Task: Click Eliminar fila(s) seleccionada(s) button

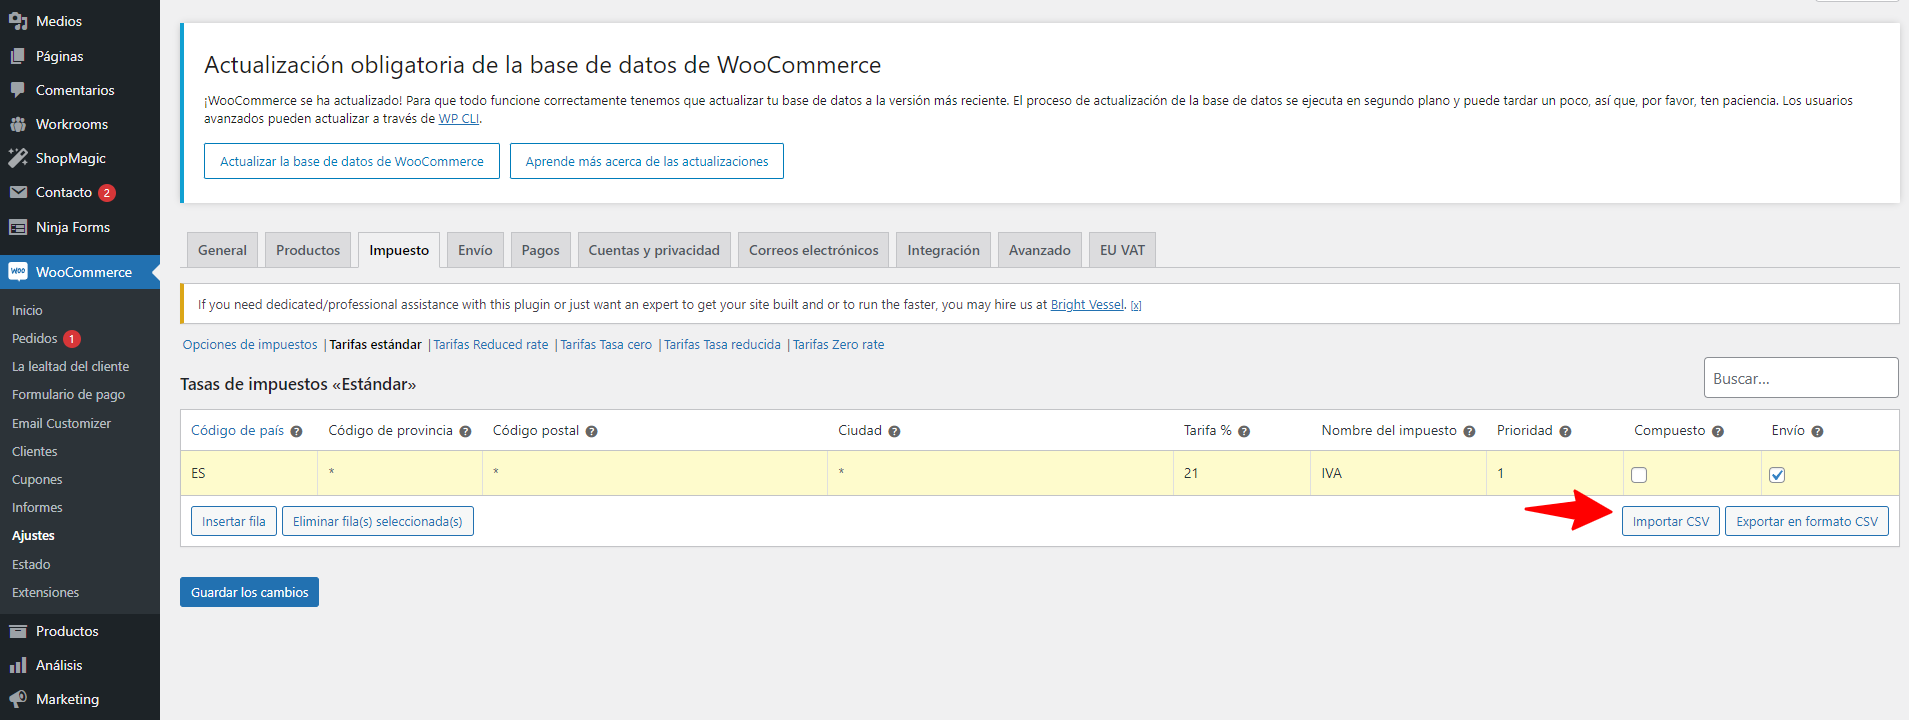Action: pyautogui.click(x=378, y=521)
